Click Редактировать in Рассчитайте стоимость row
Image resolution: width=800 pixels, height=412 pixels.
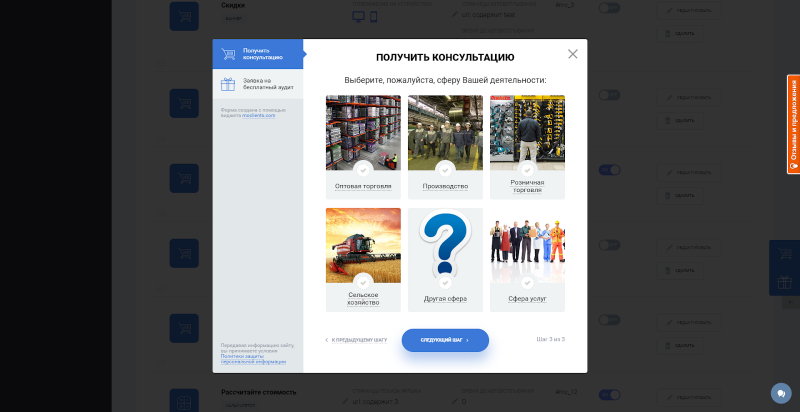coord(689,397)
